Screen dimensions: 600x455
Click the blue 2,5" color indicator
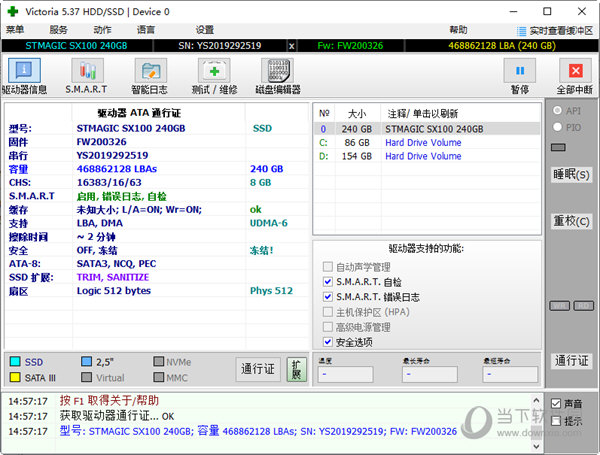point(86,362)
